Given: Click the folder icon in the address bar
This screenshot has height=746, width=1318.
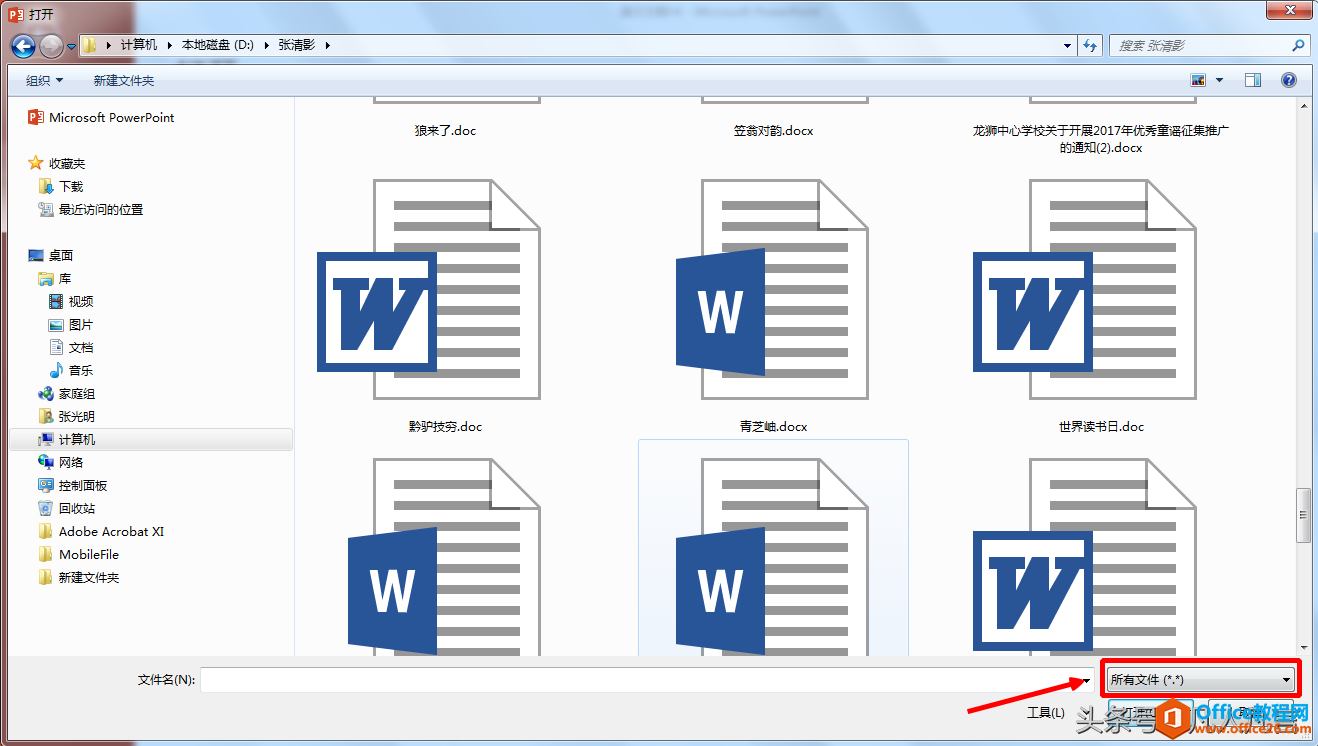Looking at the screenshot, I should pos(90,45).
